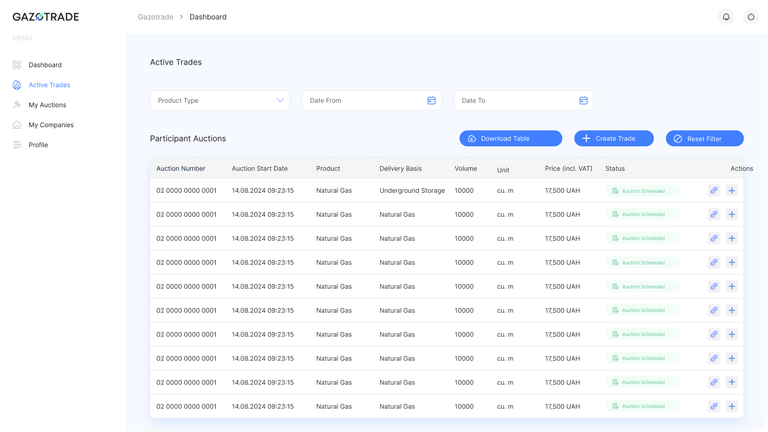768x432 pixels.
Task: Open the Date To calendar icon
Action: click(583, 100)
